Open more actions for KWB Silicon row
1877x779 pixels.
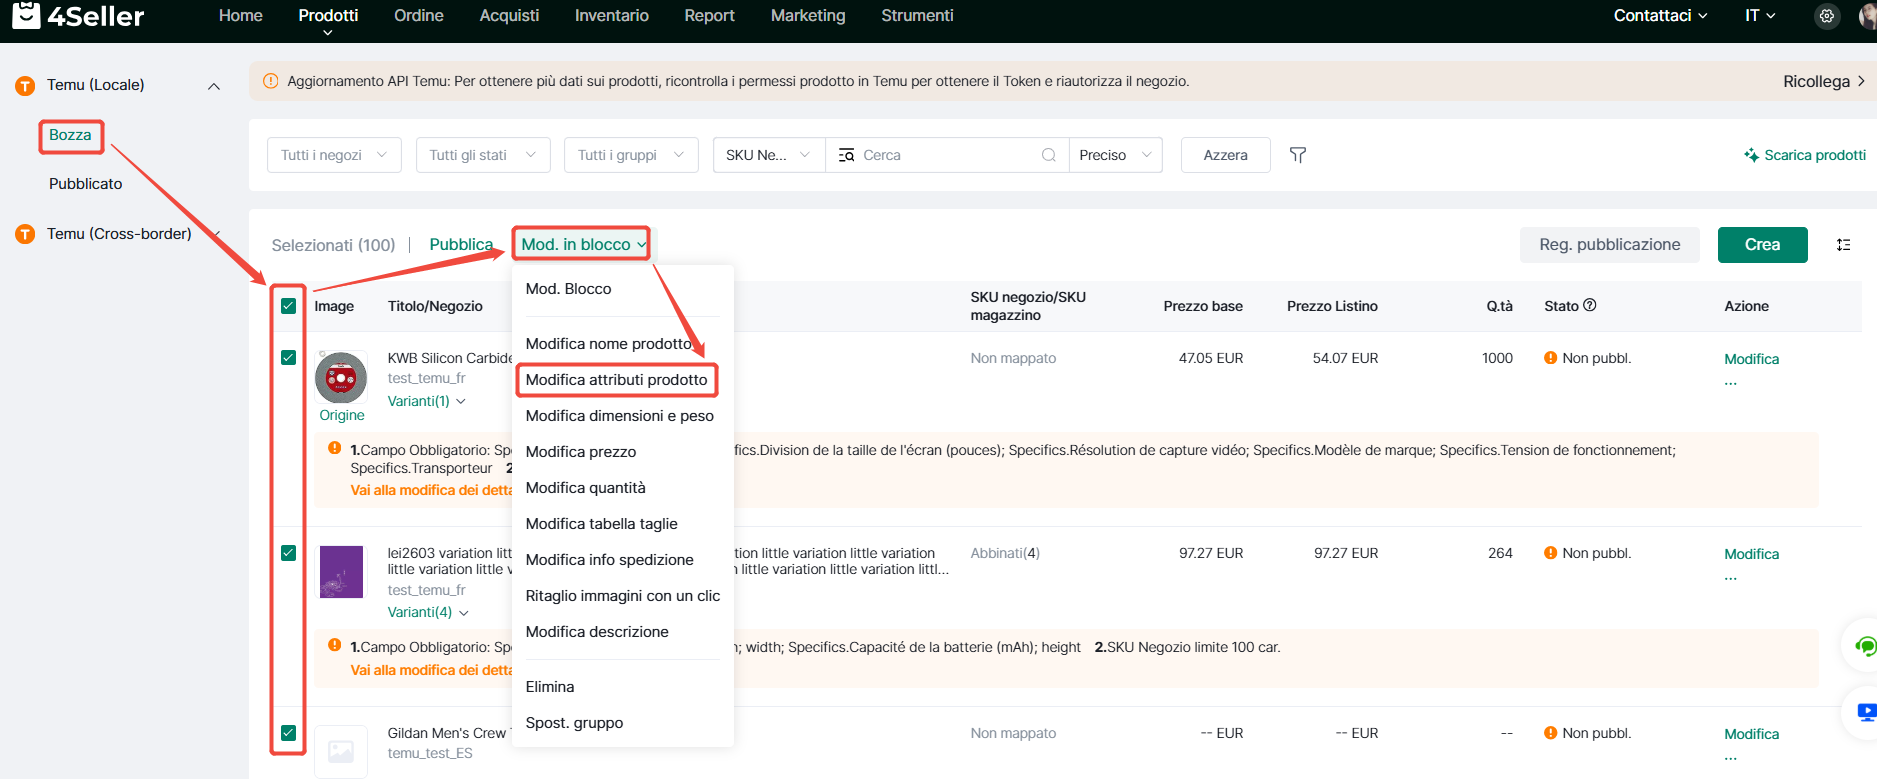tap(1731, 383)
